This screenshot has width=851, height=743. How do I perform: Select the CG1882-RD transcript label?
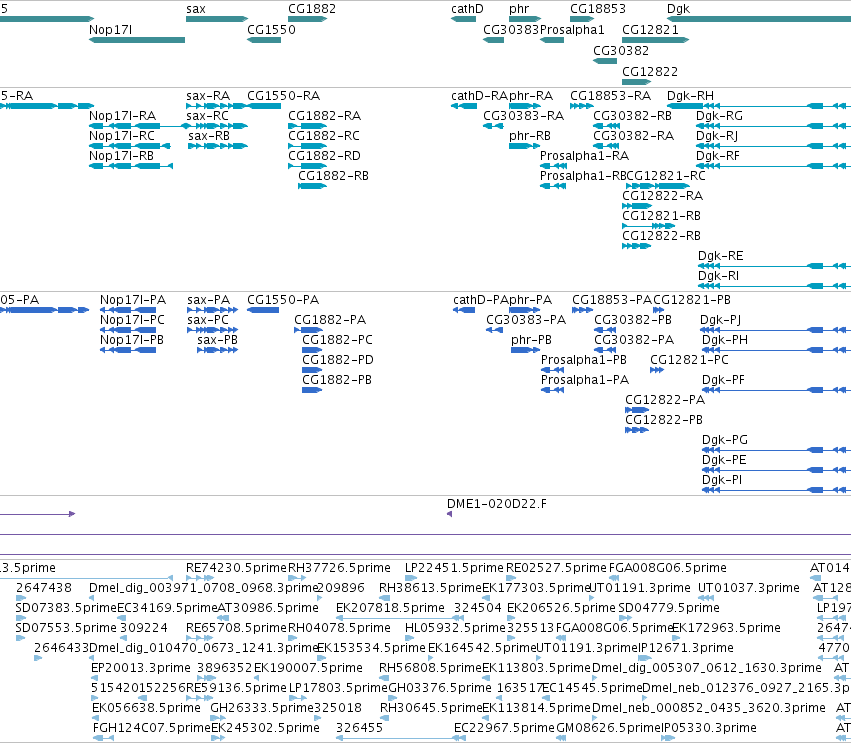[325, 156]
